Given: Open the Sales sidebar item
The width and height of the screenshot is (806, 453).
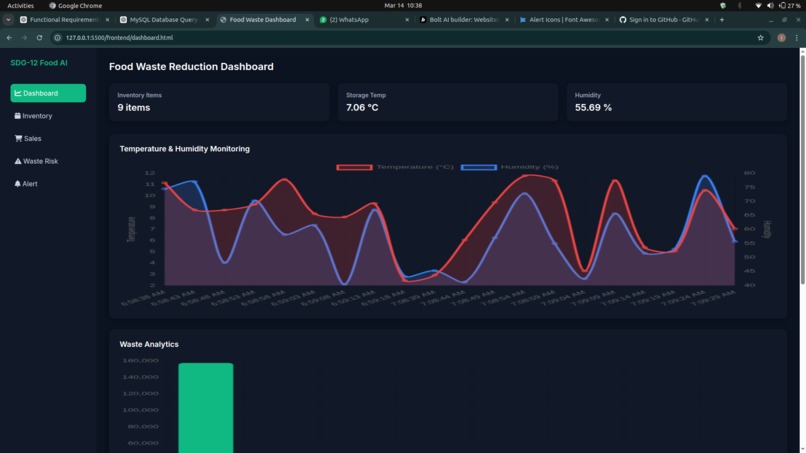Looking at the screenshot, I should click(x=48, y=138).
